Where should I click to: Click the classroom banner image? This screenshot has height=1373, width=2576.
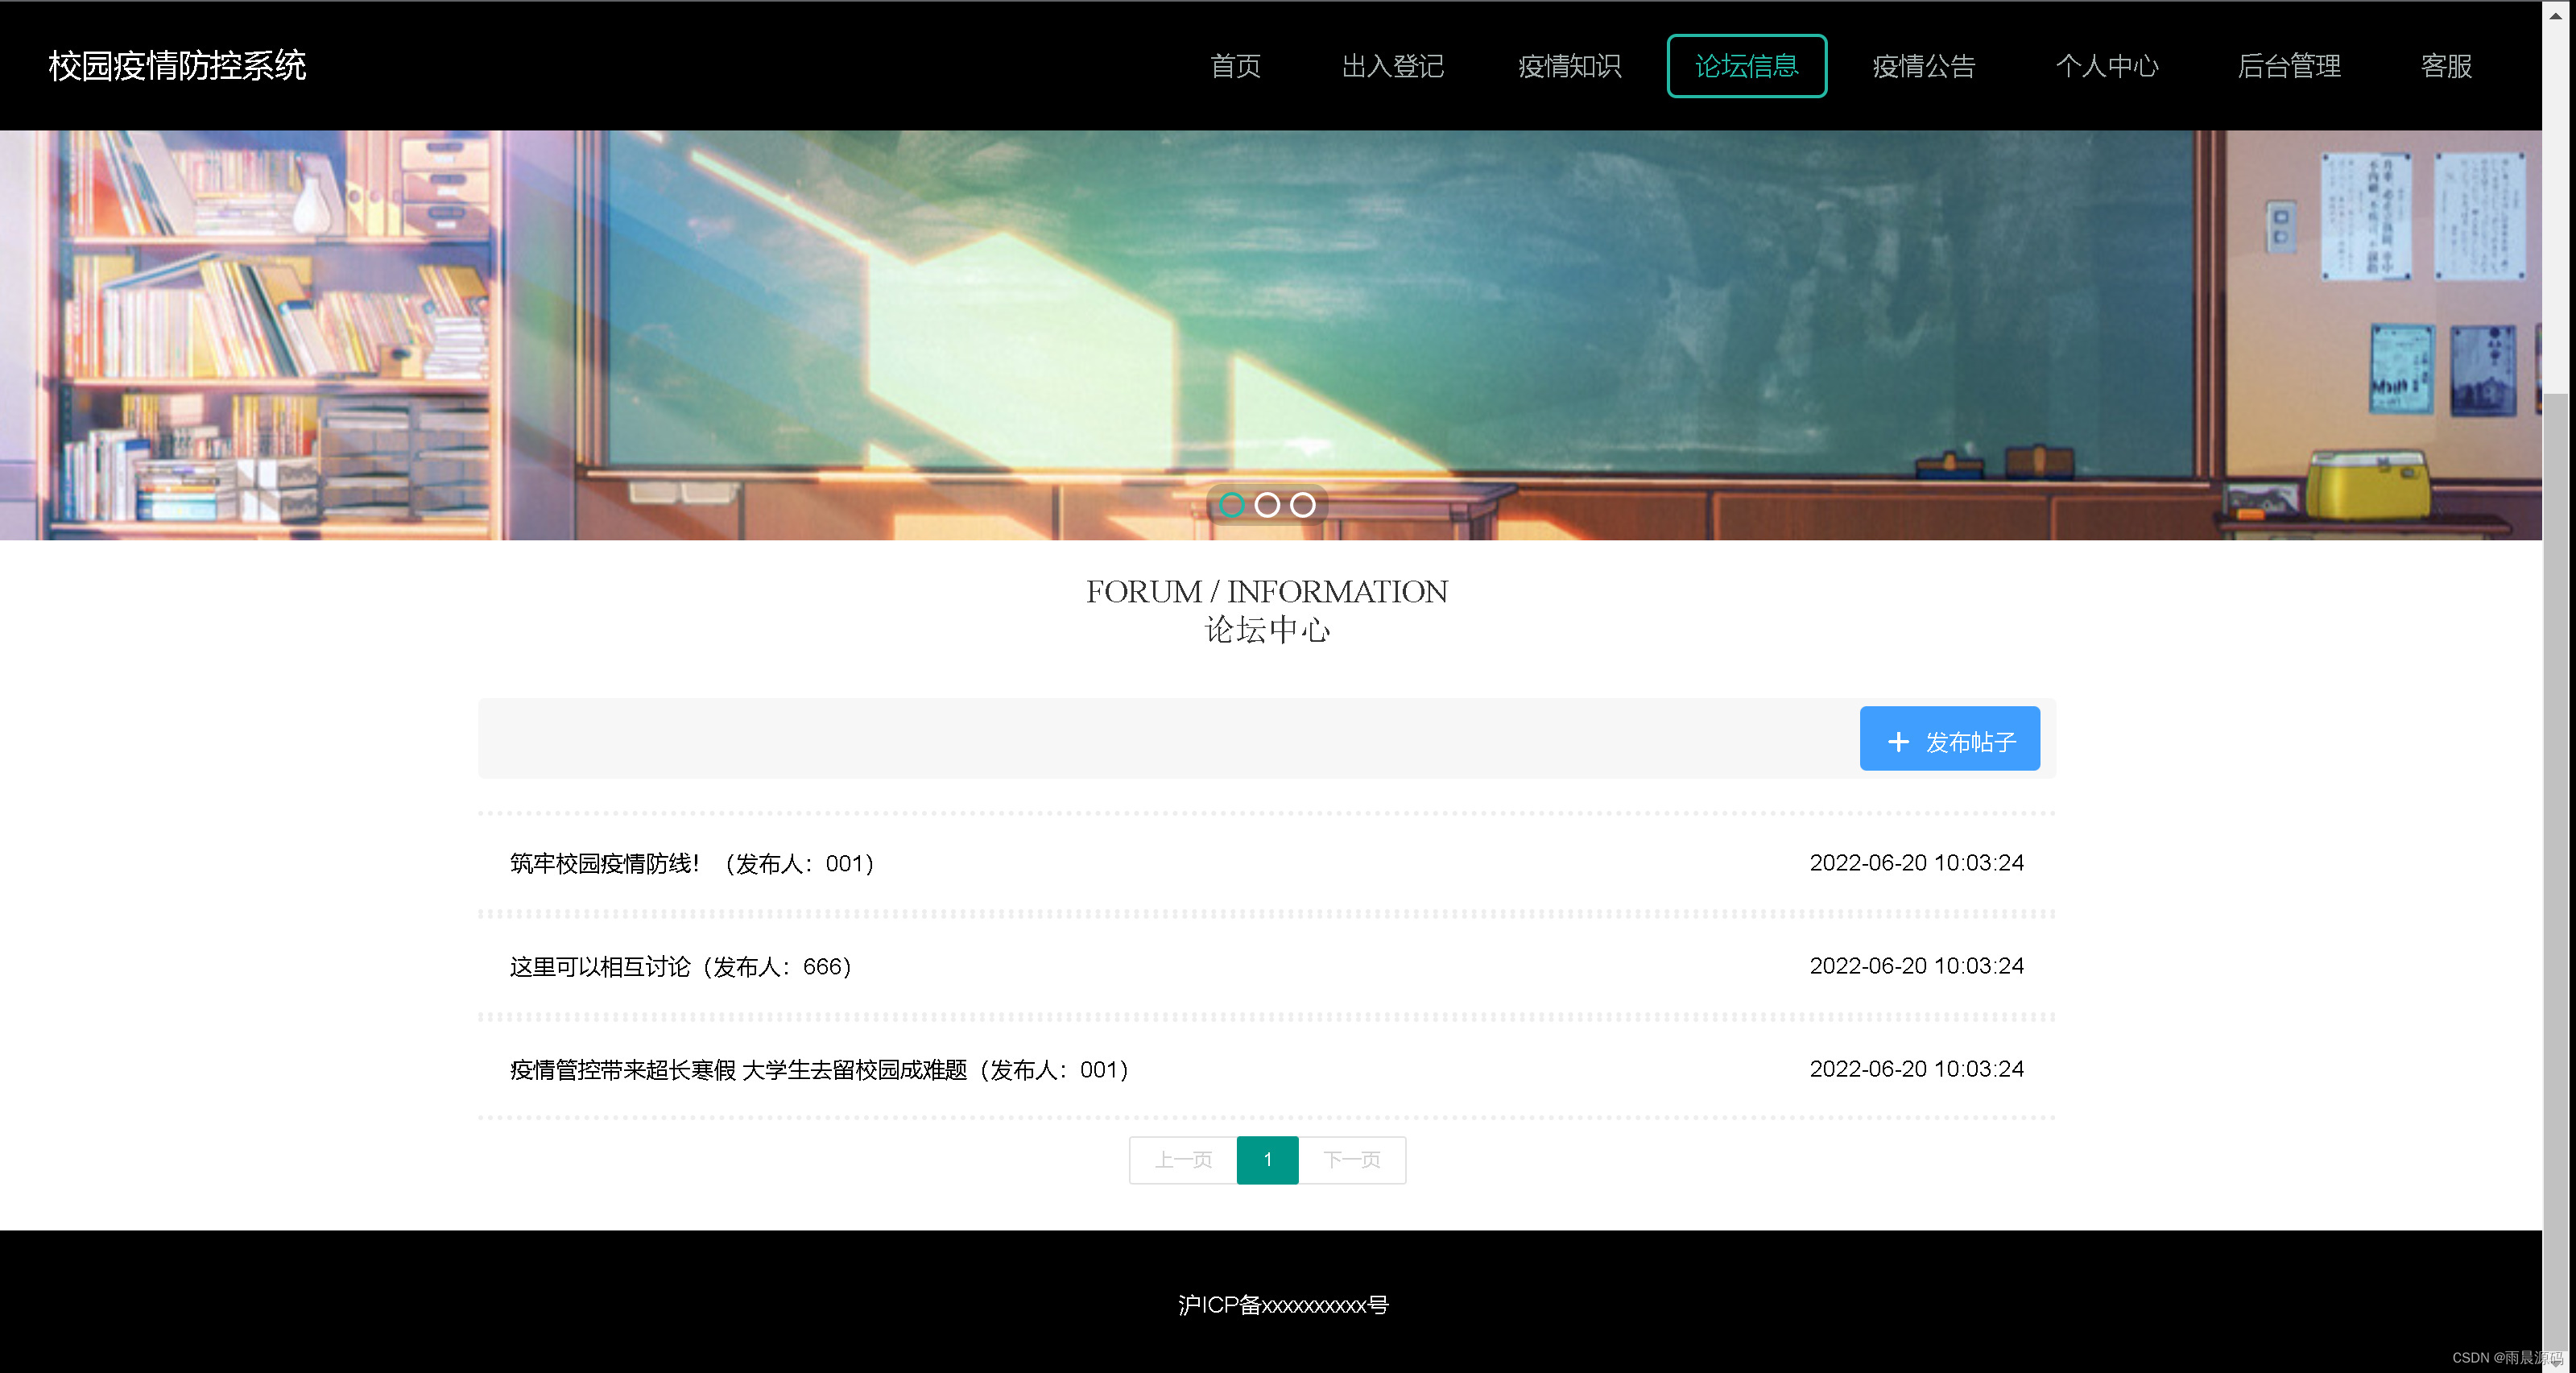(x=1270, y=335)
